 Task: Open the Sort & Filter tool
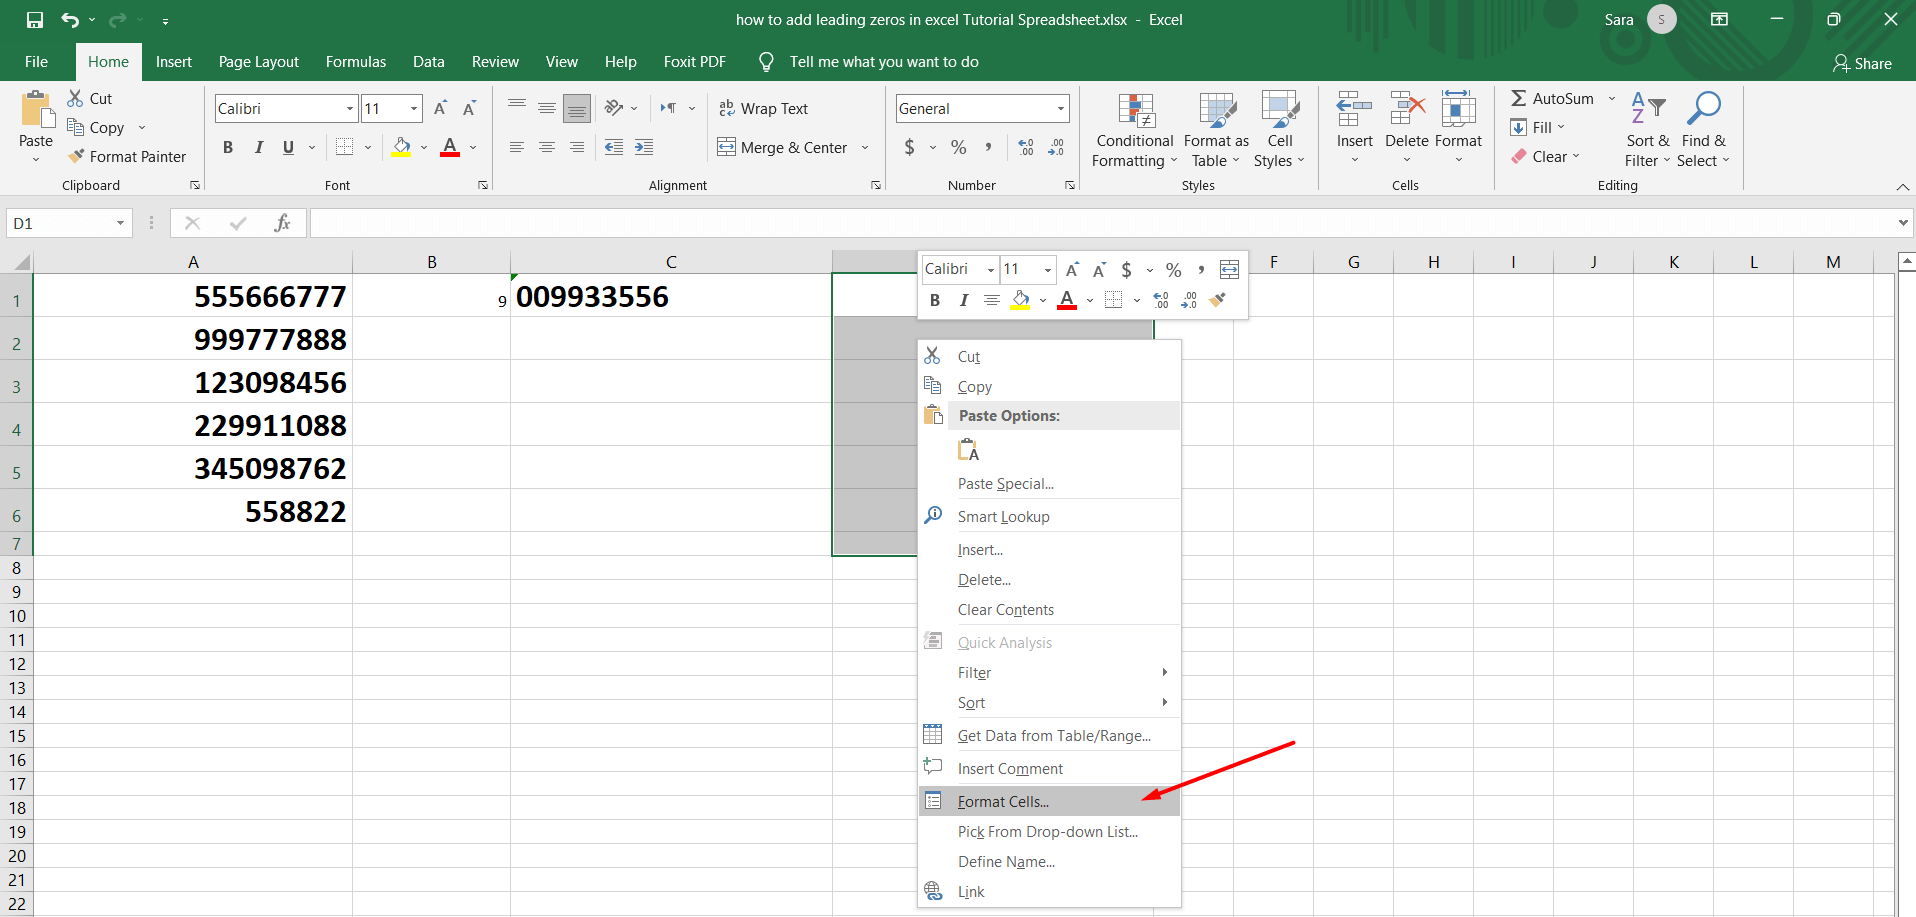click(x=1647, y=130)
